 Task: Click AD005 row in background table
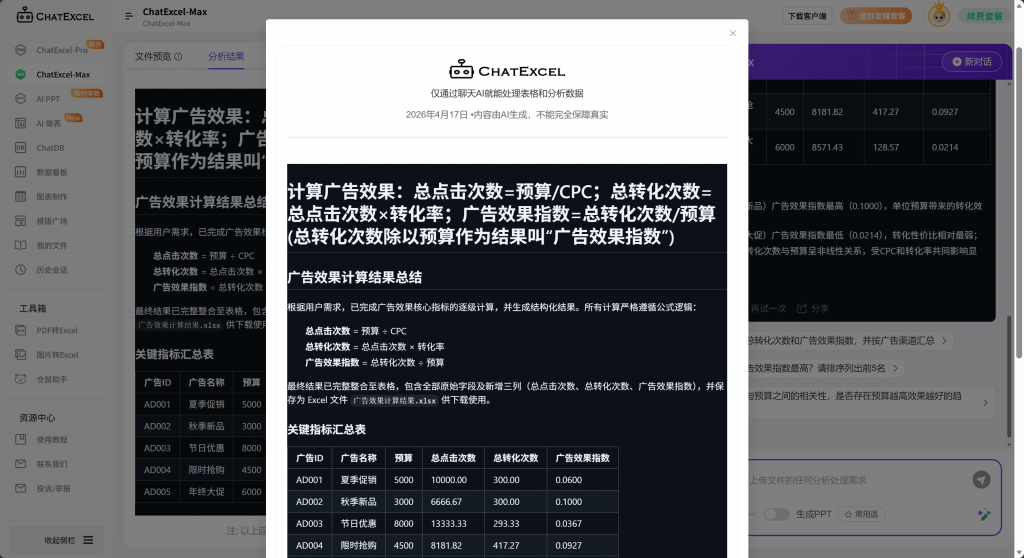point(200,491)
